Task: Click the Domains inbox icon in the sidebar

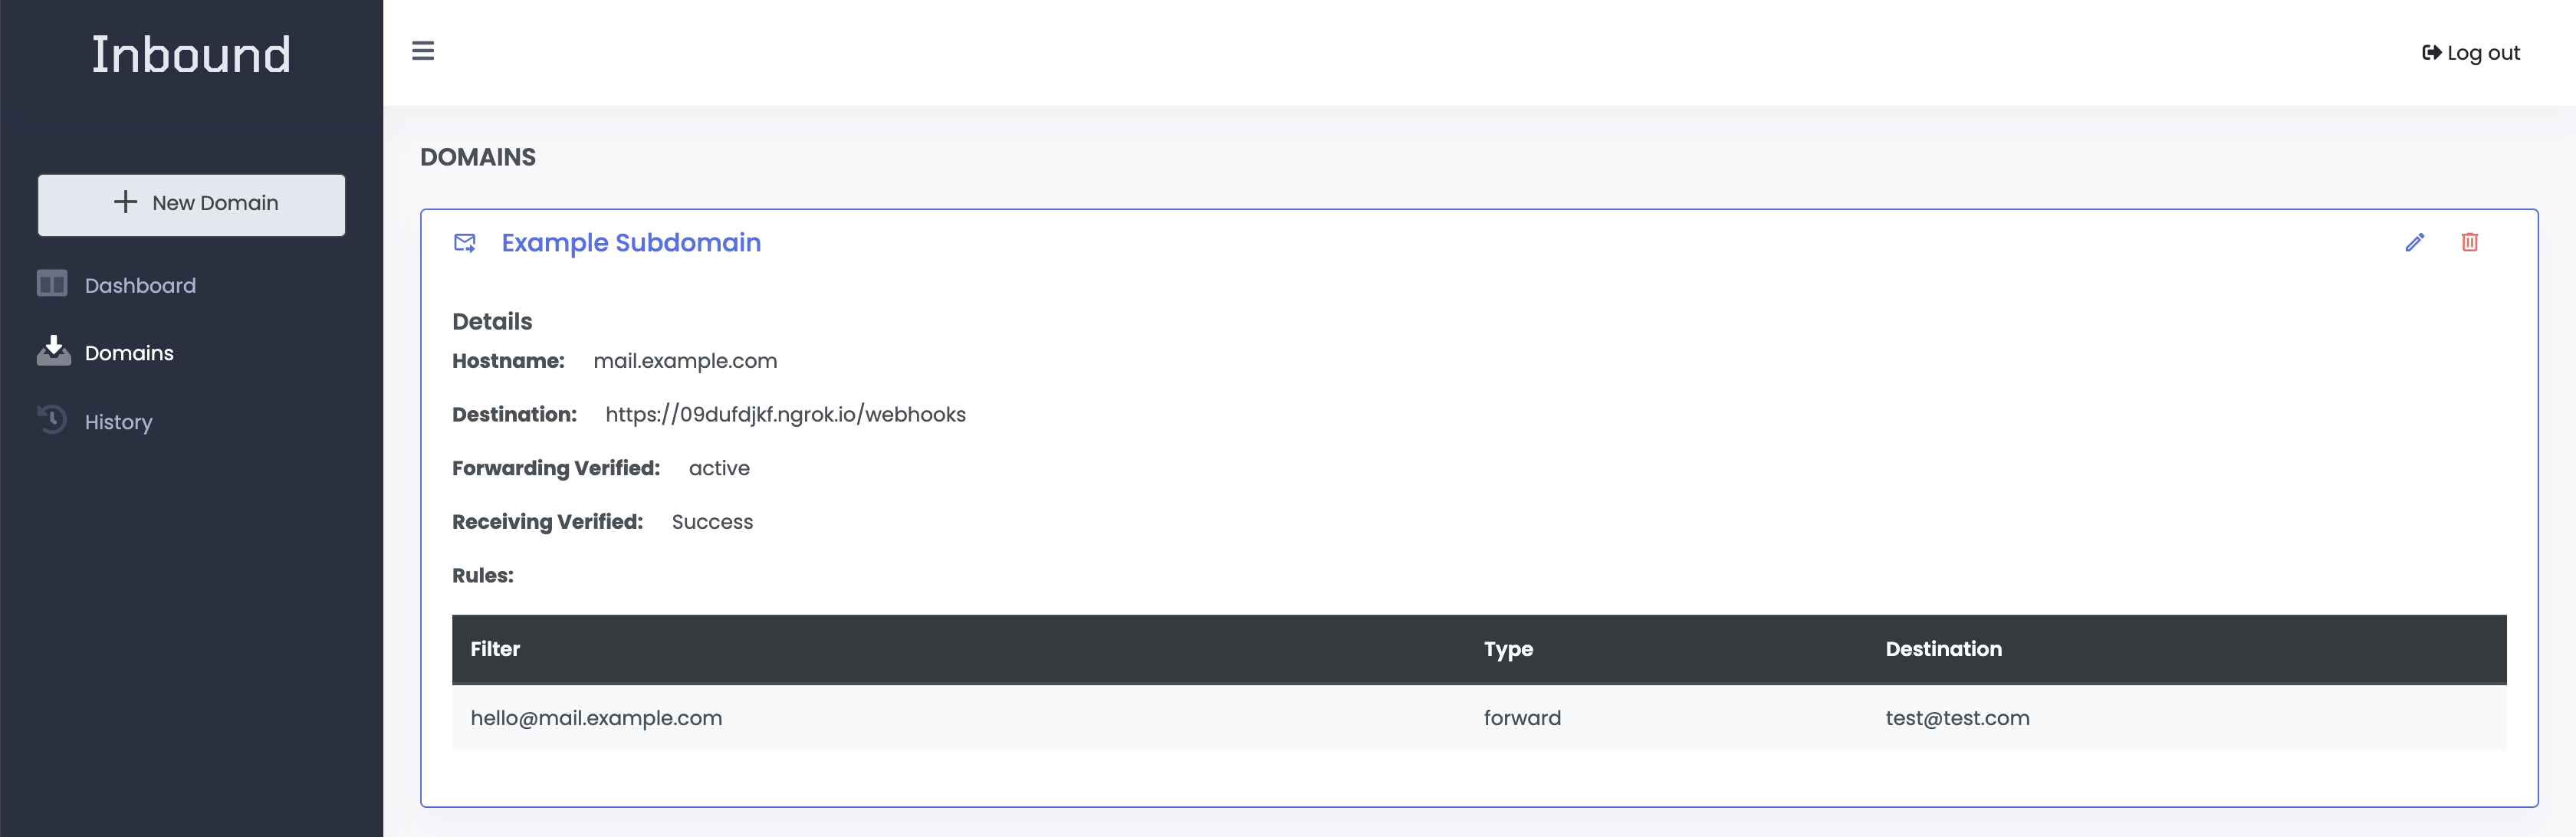Action: [x=53, y=351]
